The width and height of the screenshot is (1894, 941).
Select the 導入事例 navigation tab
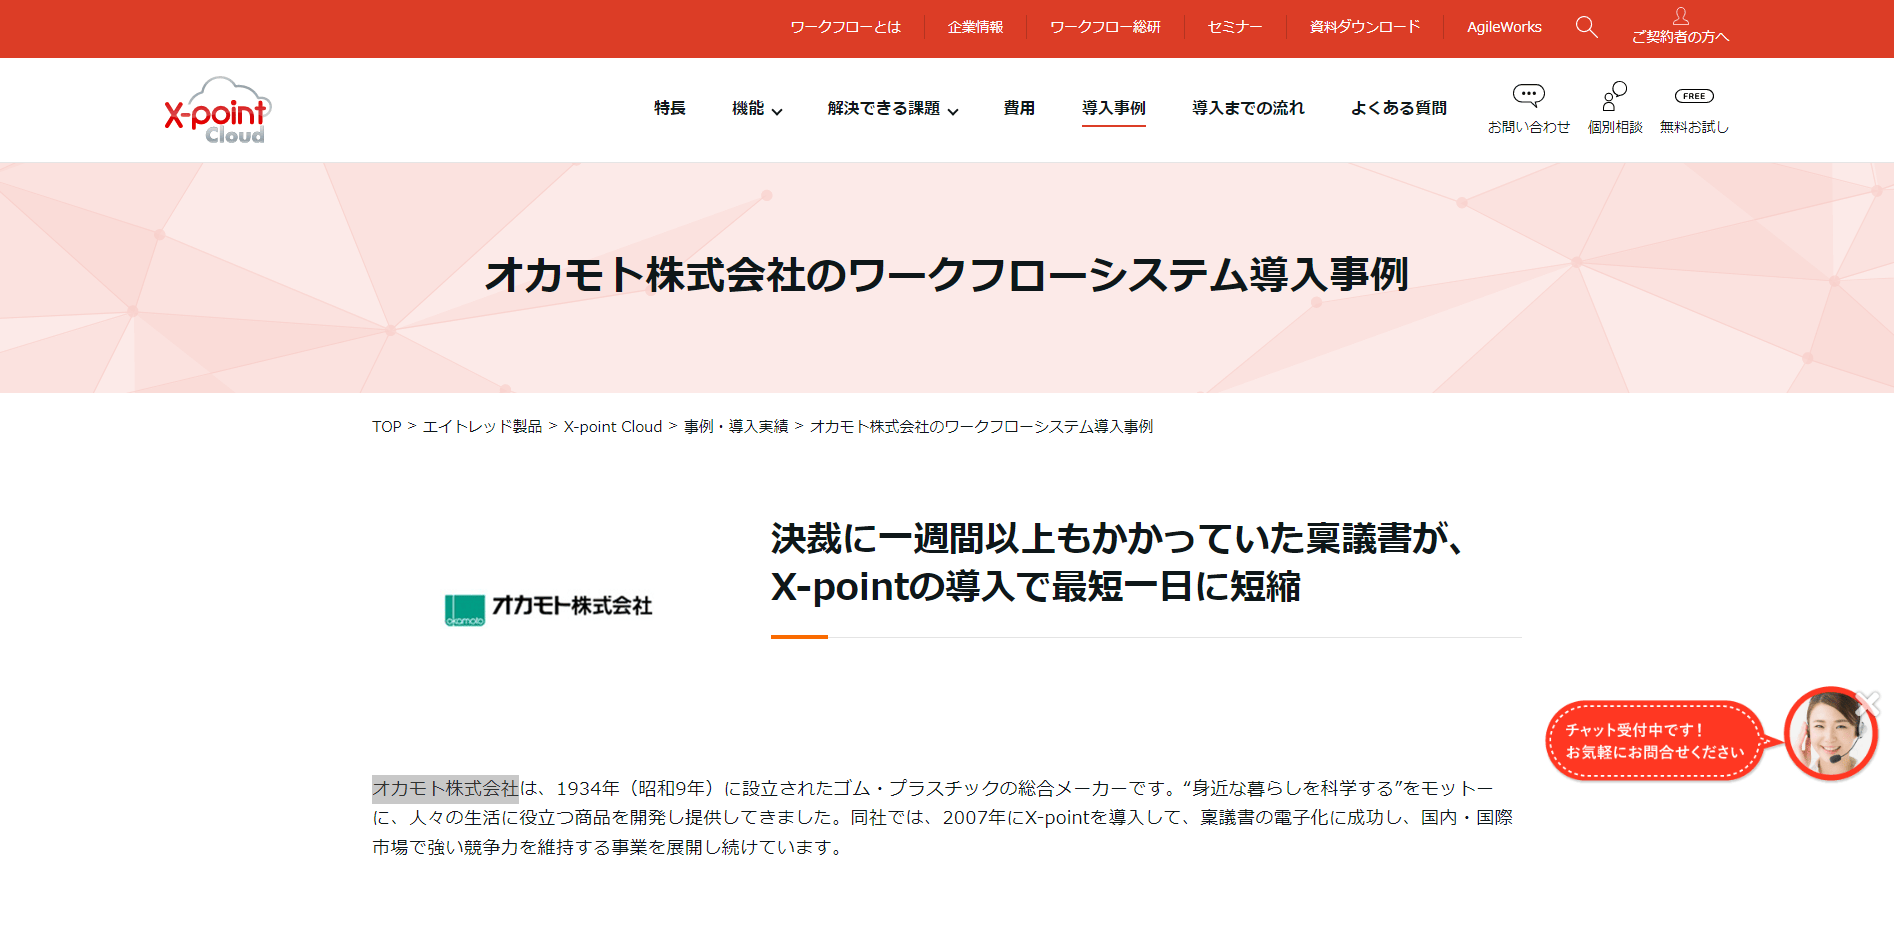point(1114,108)
